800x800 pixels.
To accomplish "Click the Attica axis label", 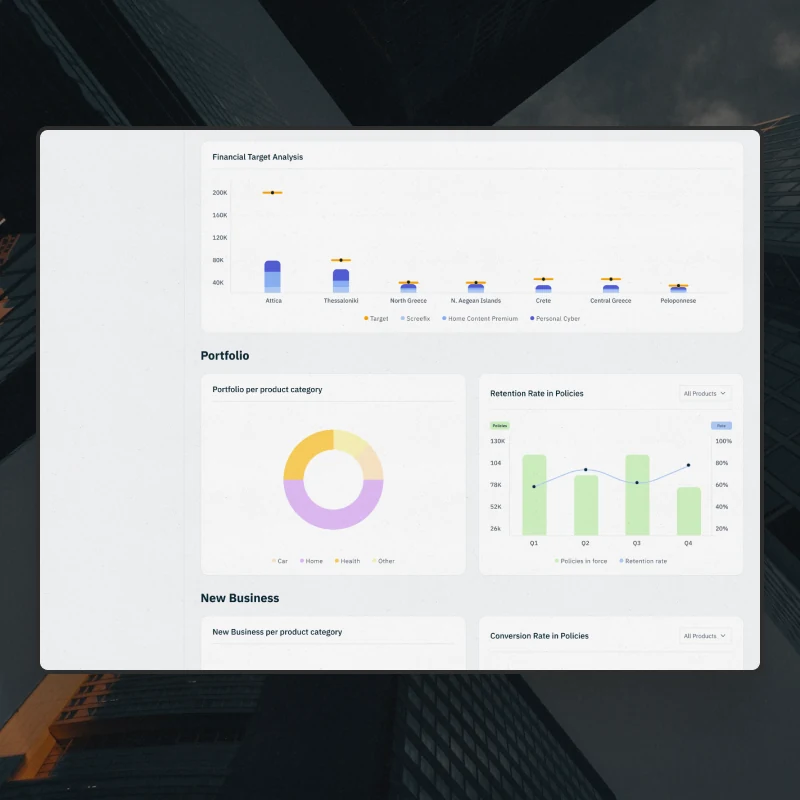I will 273,301.
